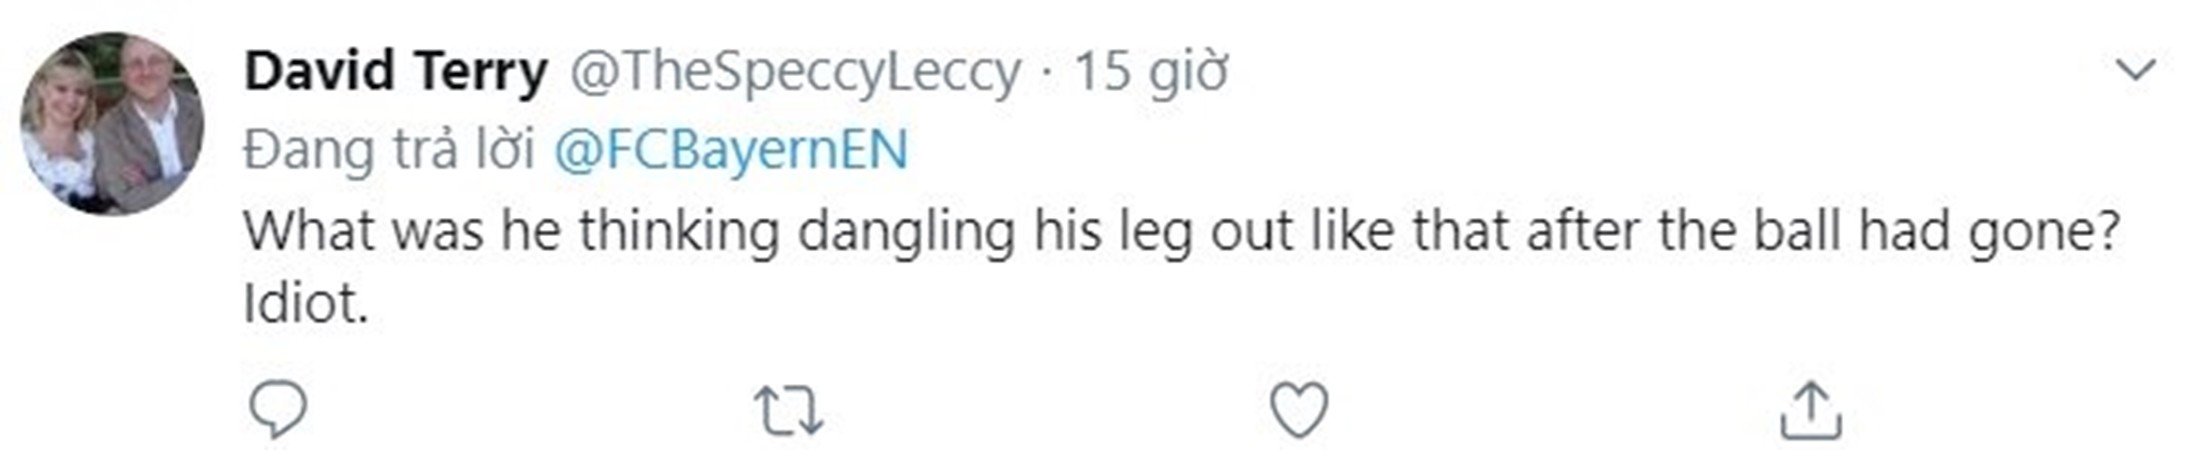Open the @FCBayernEN mention link
Image resolution: width=2196 pixels, height=450 pixels.
pyautogui.click(x=731, y=150)
